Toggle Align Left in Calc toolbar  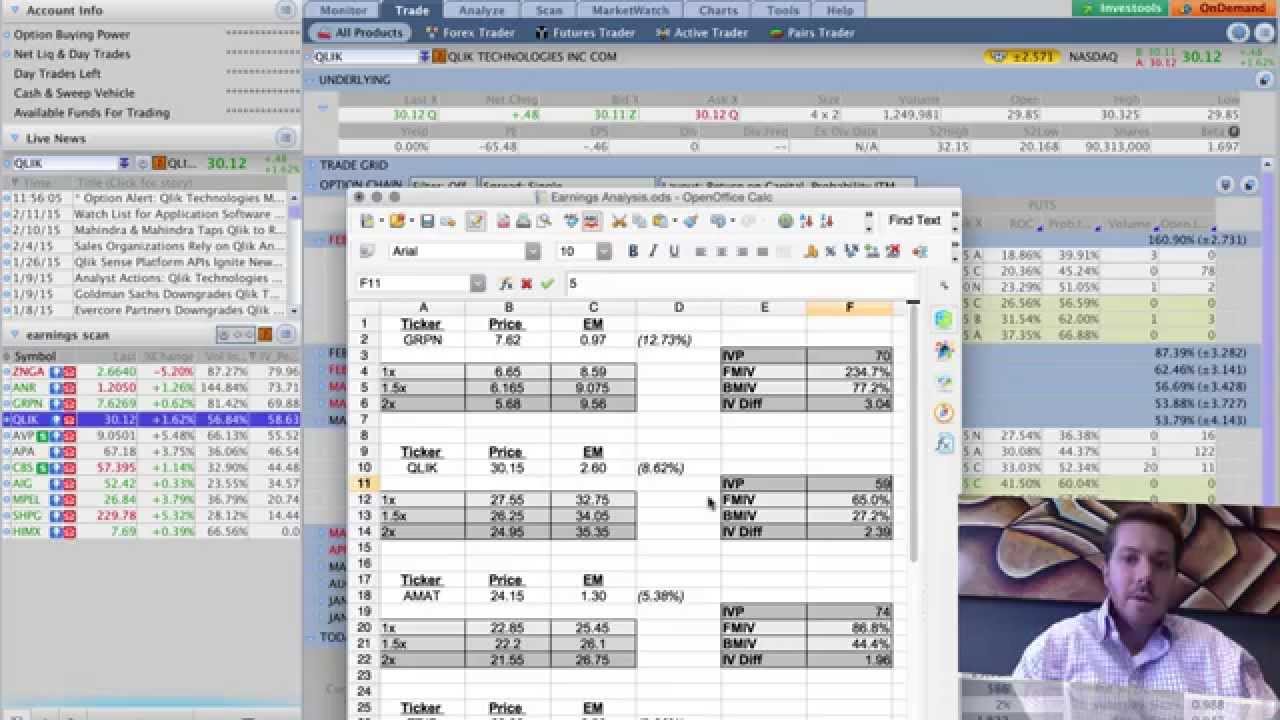click(x=700, y=251)
